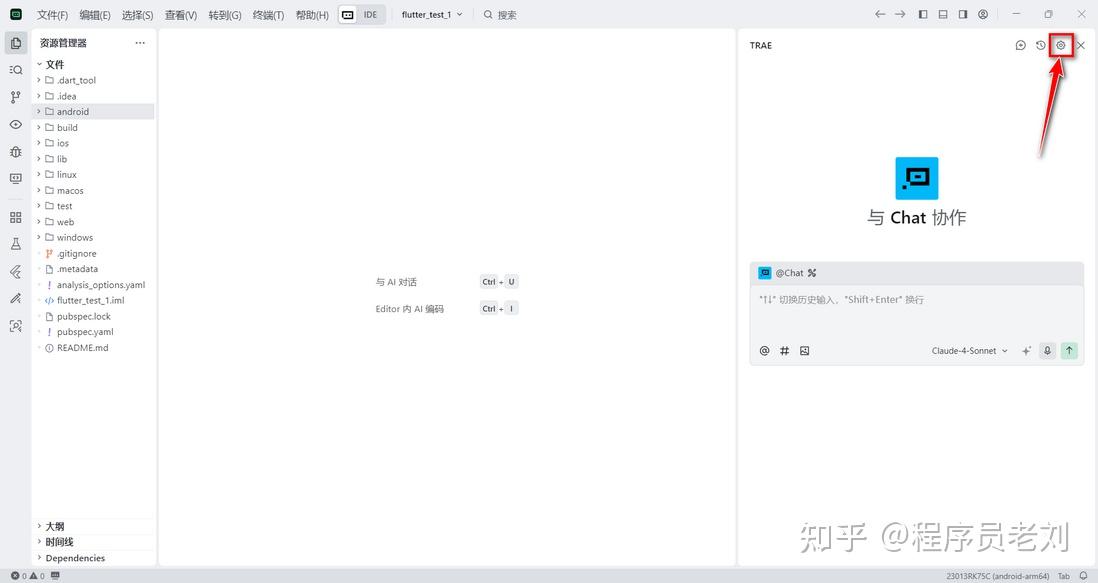Attach an image in chat input
Image resolution: width=1098 pixels, height=583 pixels.
point(804,350)
